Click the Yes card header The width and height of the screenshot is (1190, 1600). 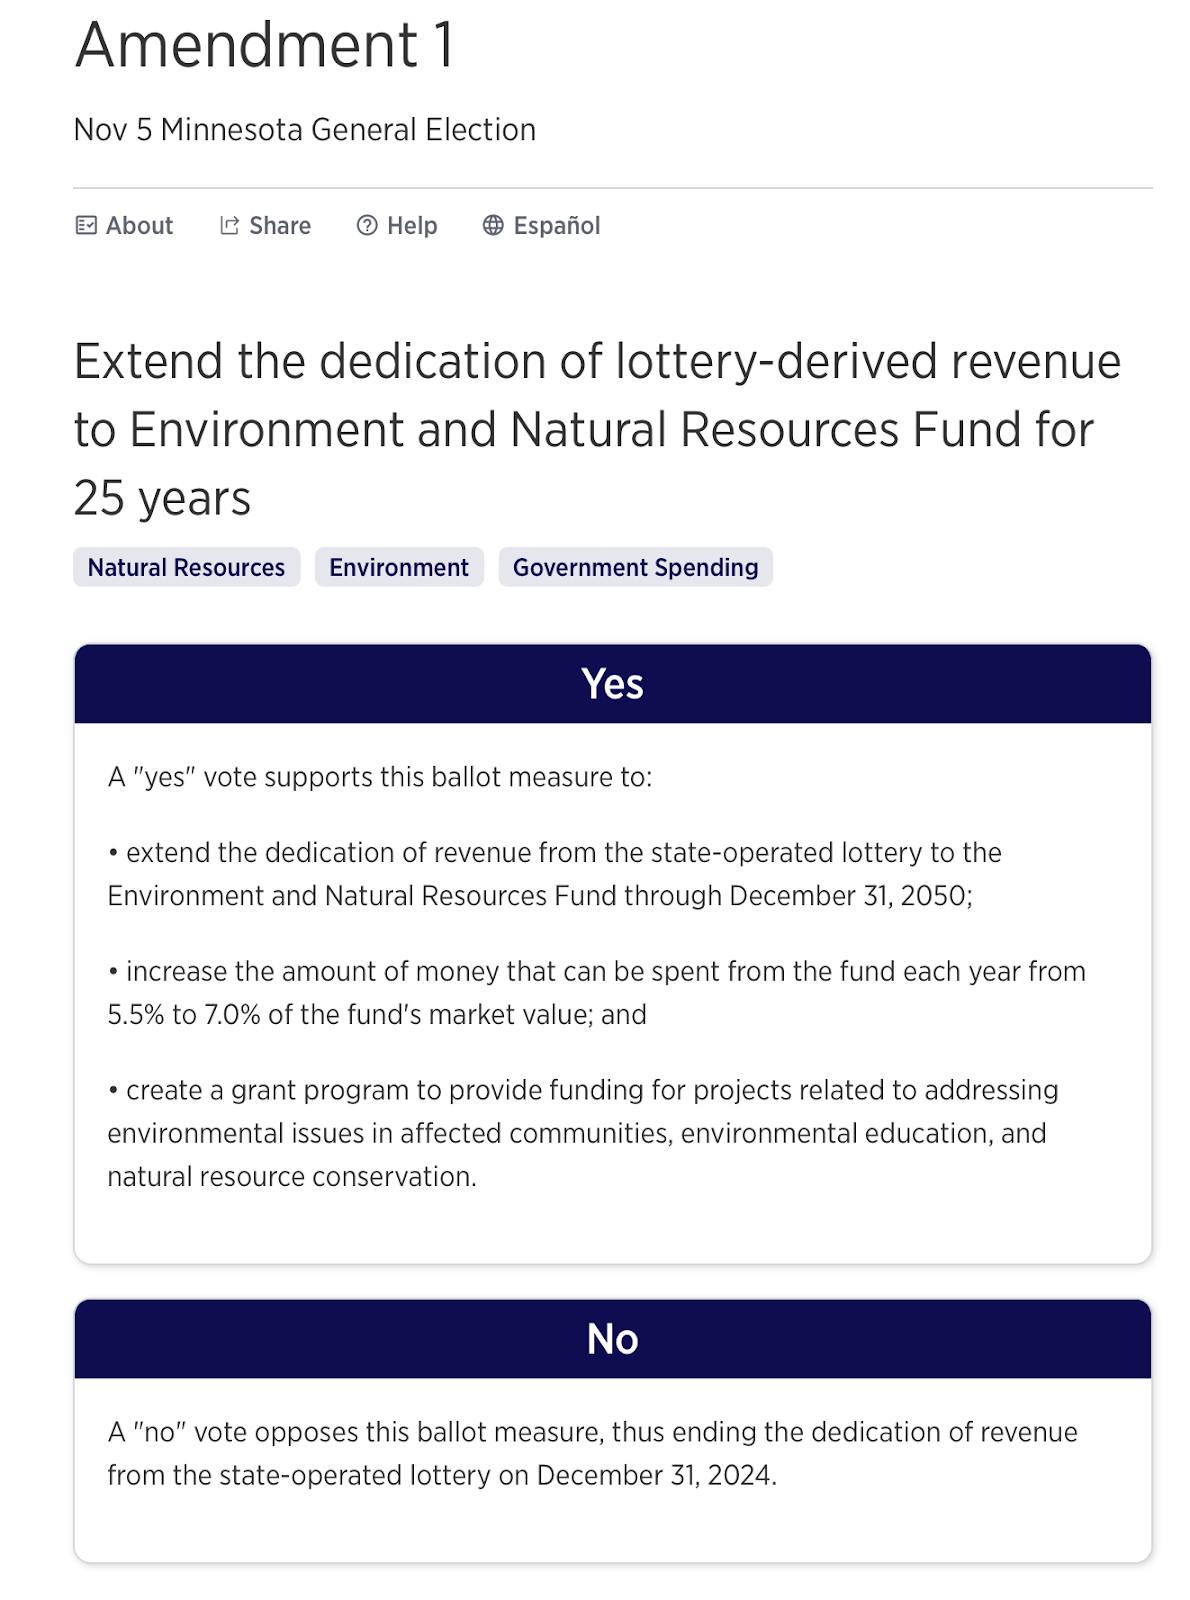coord(612,684)
